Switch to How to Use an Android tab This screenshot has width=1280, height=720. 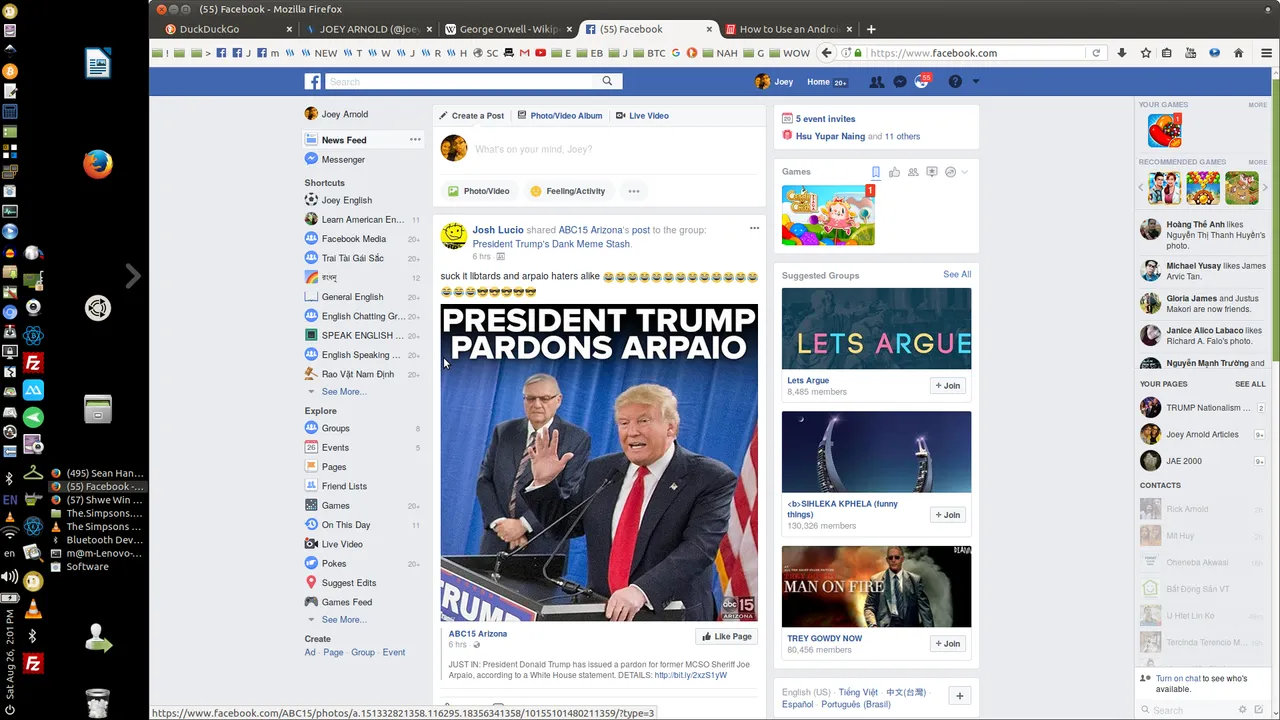click(788, 29)
